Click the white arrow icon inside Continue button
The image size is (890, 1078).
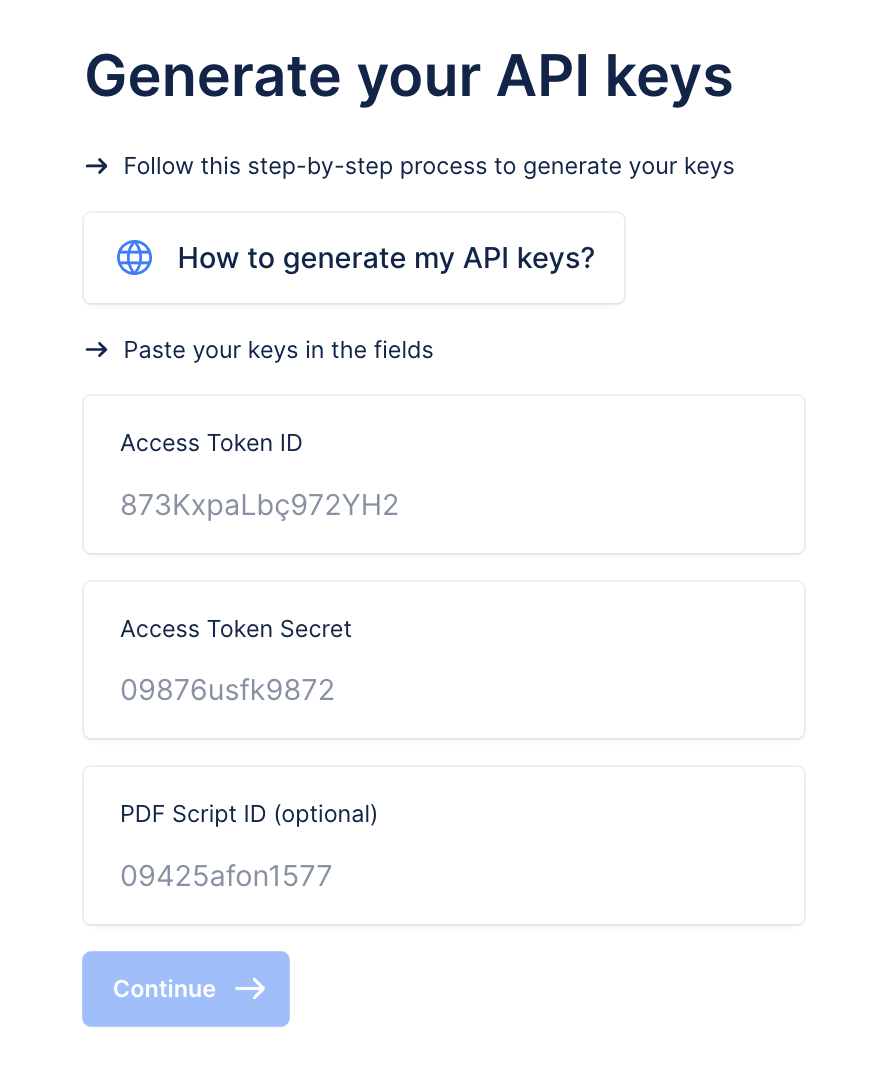point(250,989)
